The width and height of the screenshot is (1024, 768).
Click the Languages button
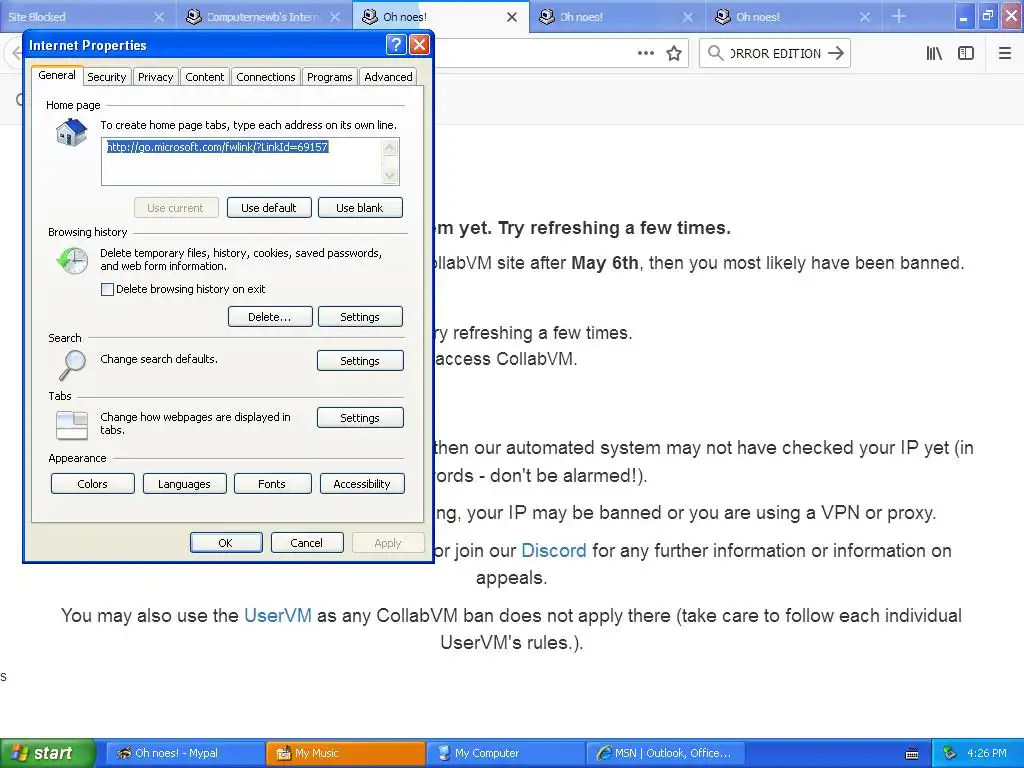pyautogui.click(x=184, y=484)
